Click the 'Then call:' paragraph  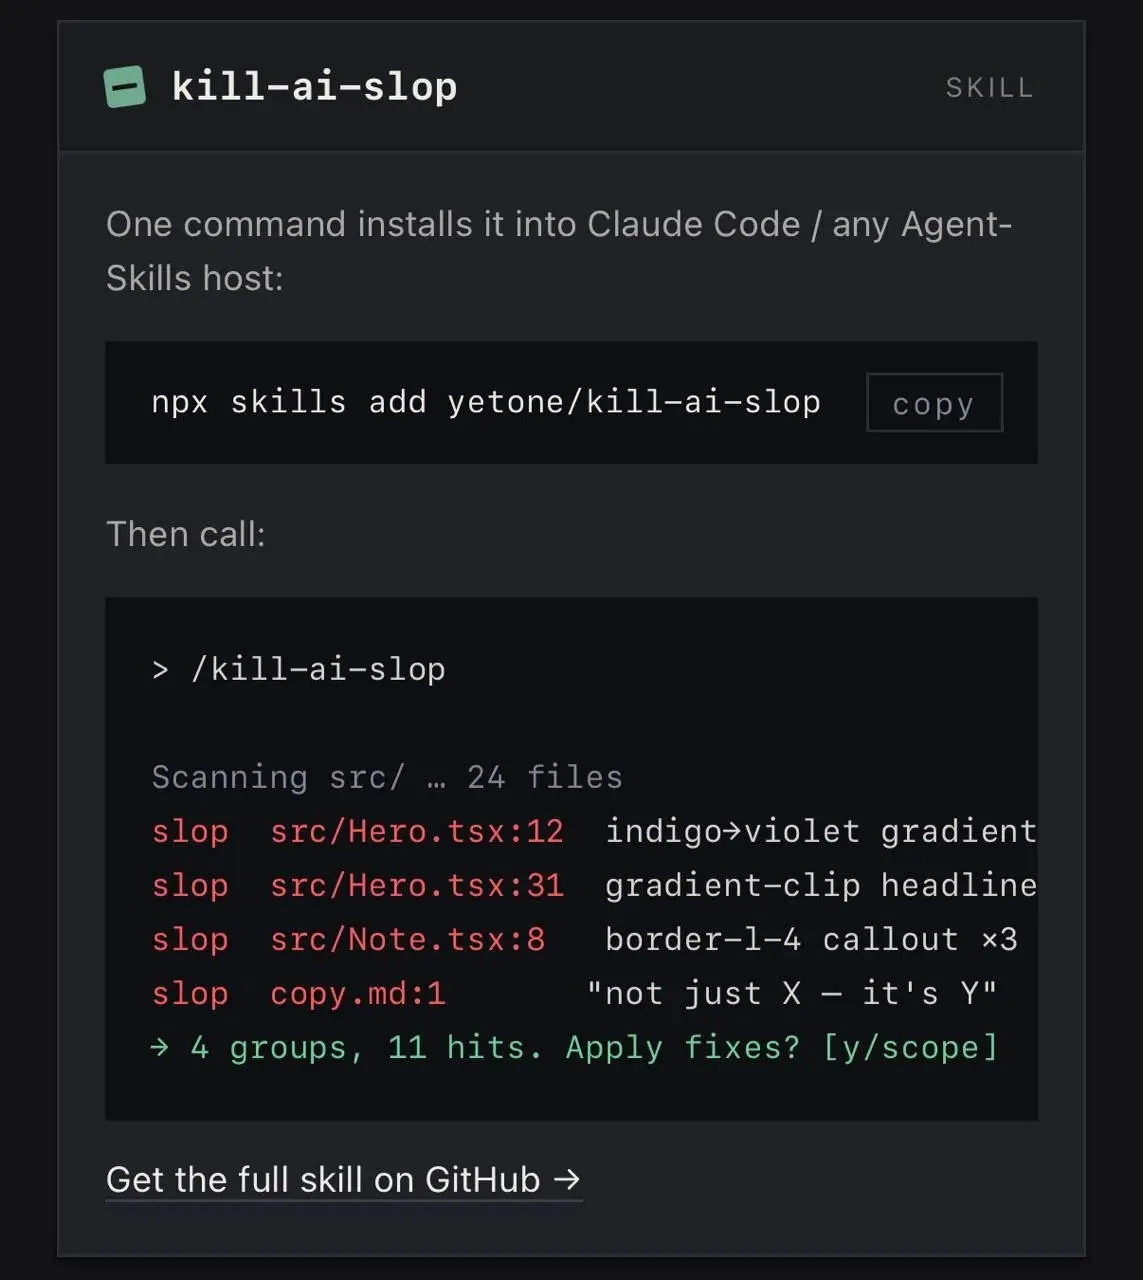(186, 534)
